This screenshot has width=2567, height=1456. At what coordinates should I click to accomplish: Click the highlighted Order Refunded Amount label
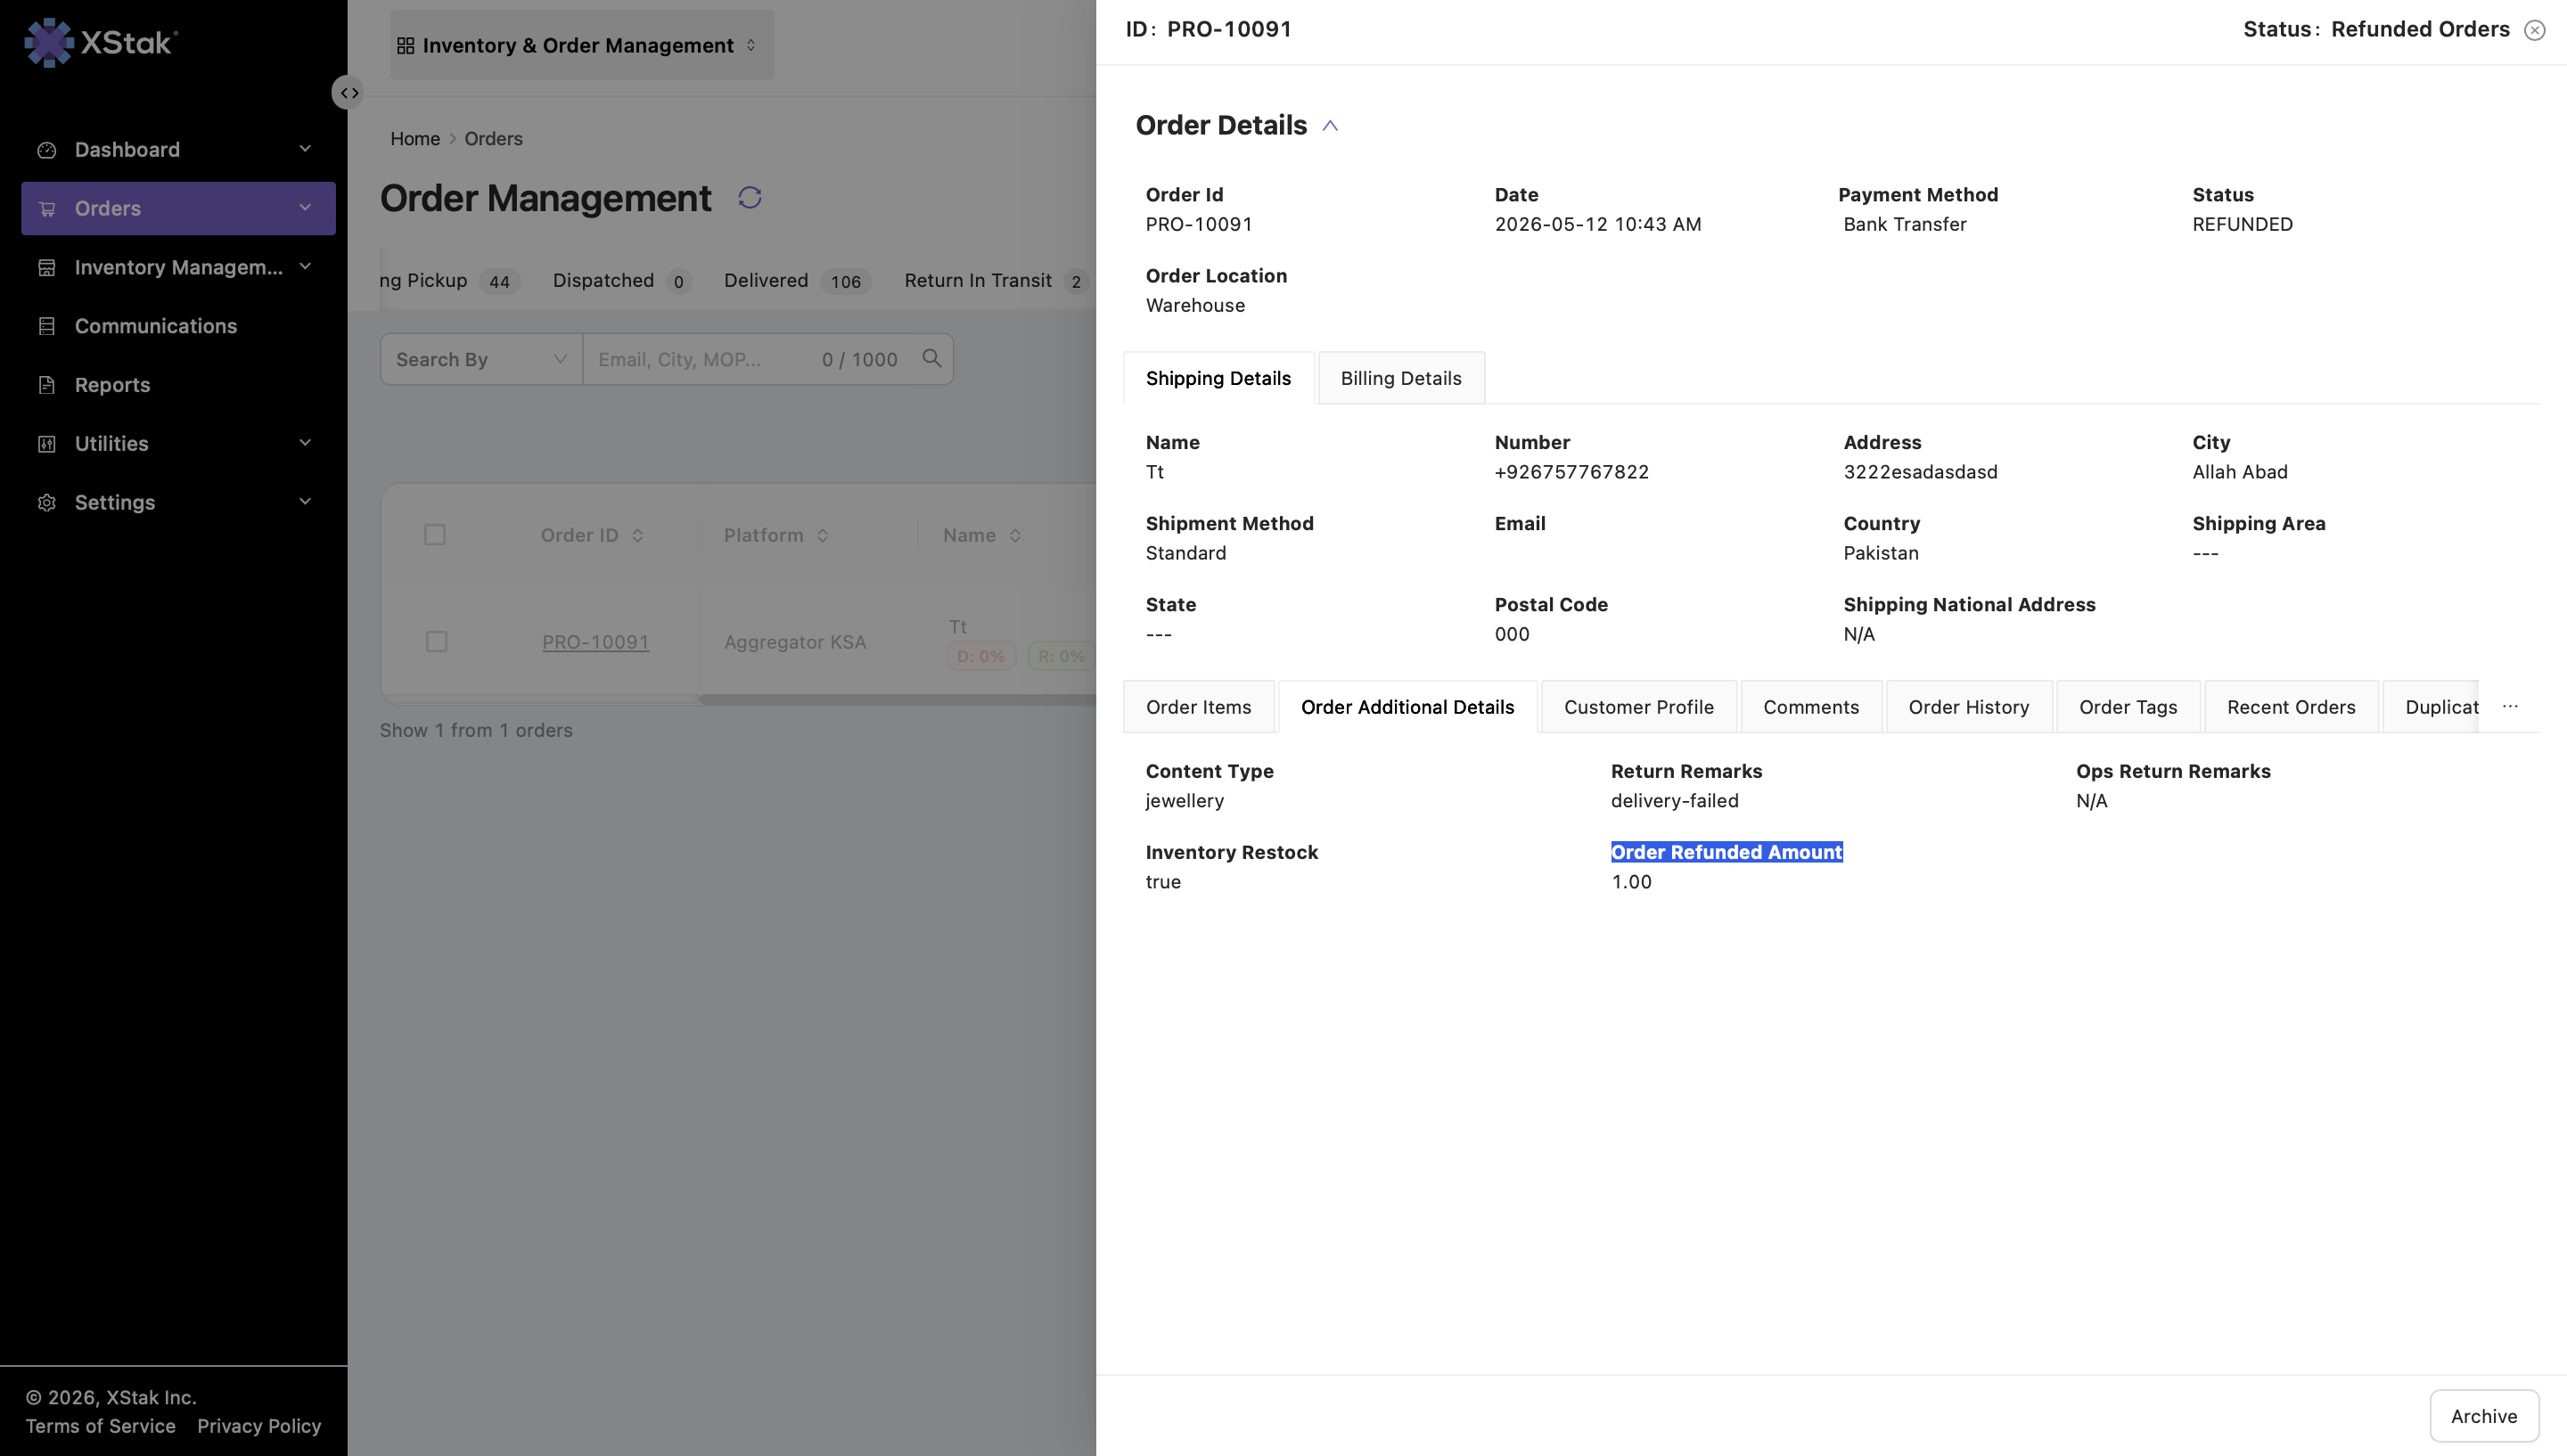pos(1726,852)
